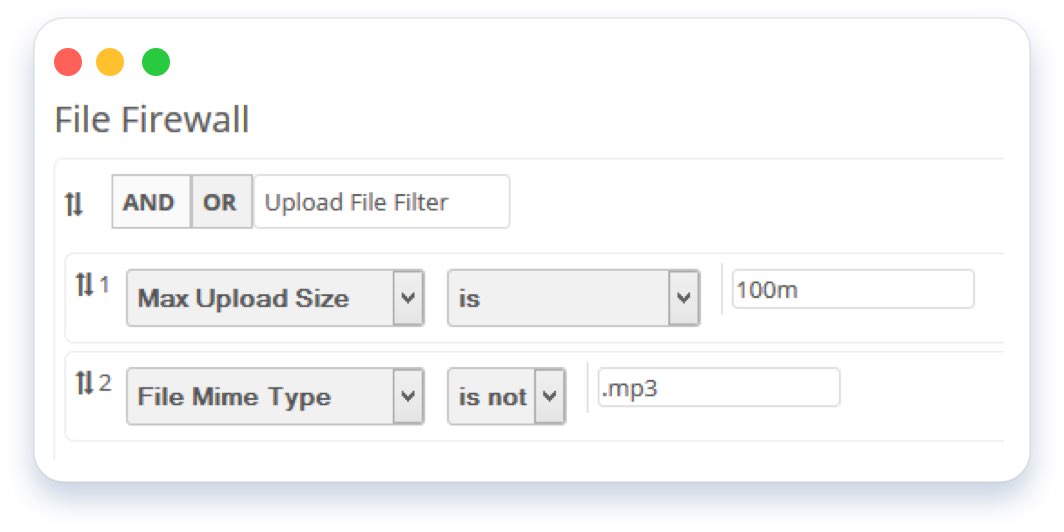The image size is (1064, 532).
Task: Click the chevron arrow on the "is" selector
Action: pos(684,298)
